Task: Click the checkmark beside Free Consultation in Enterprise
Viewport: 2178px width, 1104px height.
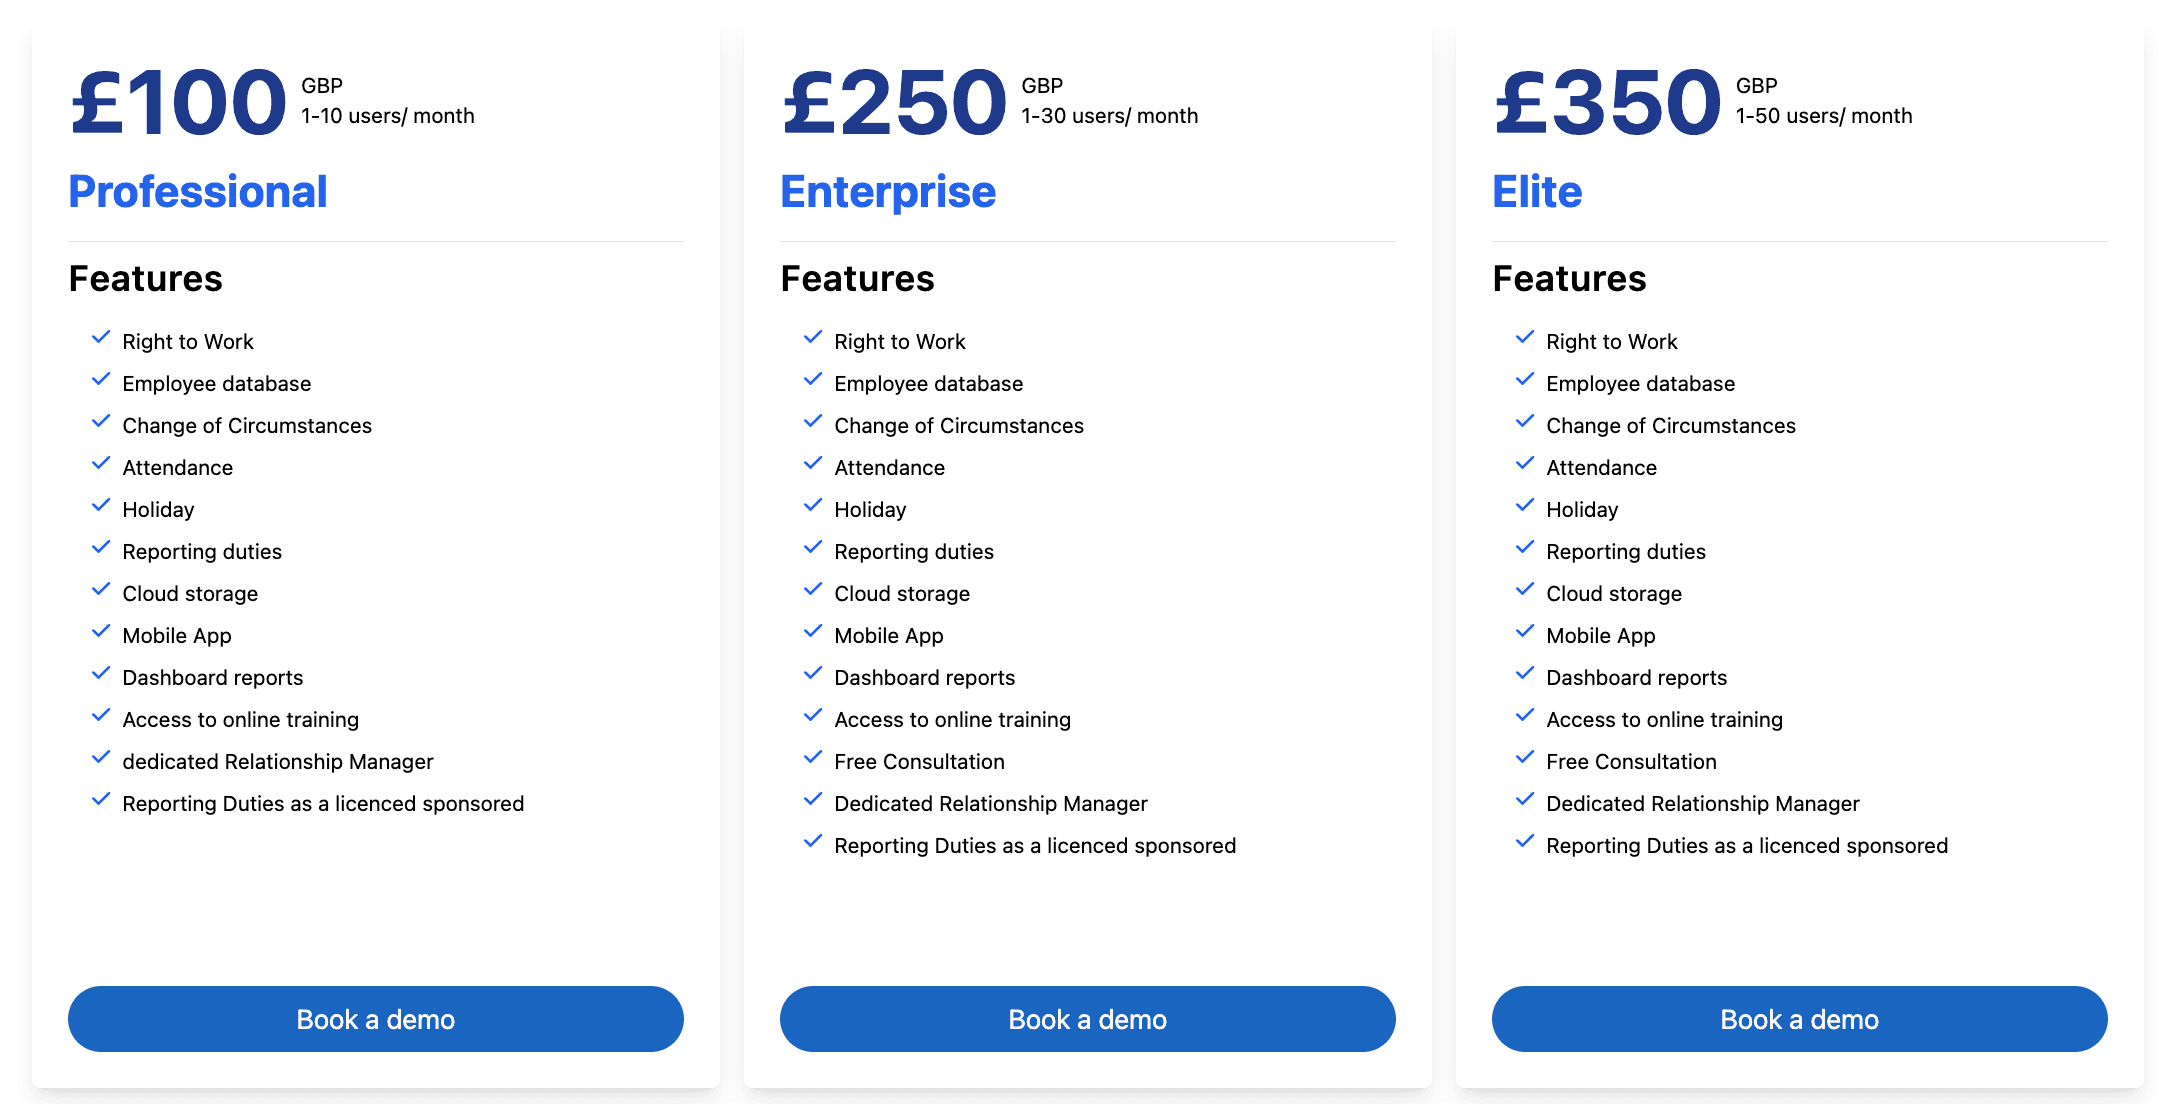Action: 812,757
